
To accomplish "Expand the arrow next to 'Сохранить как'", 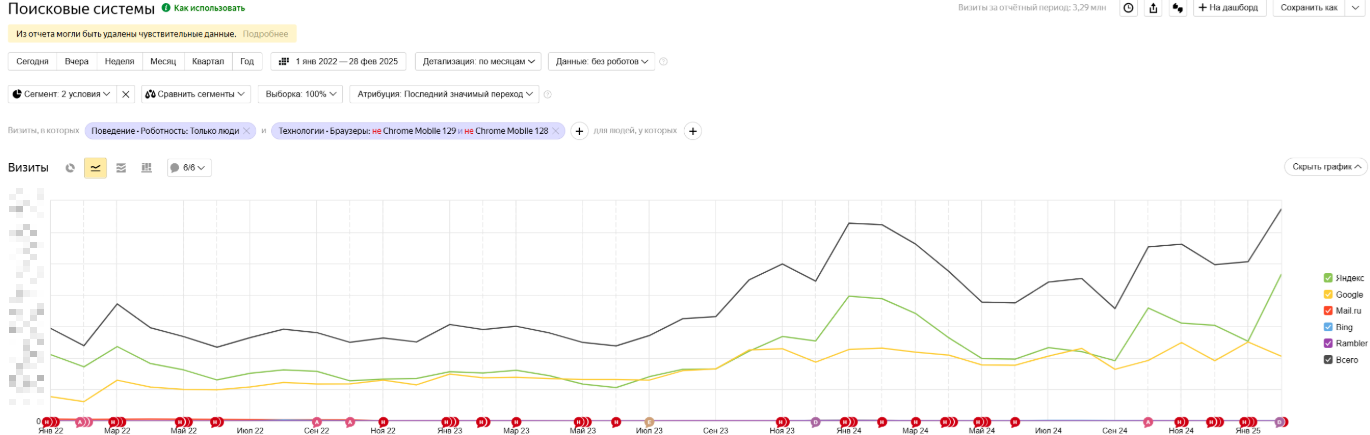I will [1356, 8].
